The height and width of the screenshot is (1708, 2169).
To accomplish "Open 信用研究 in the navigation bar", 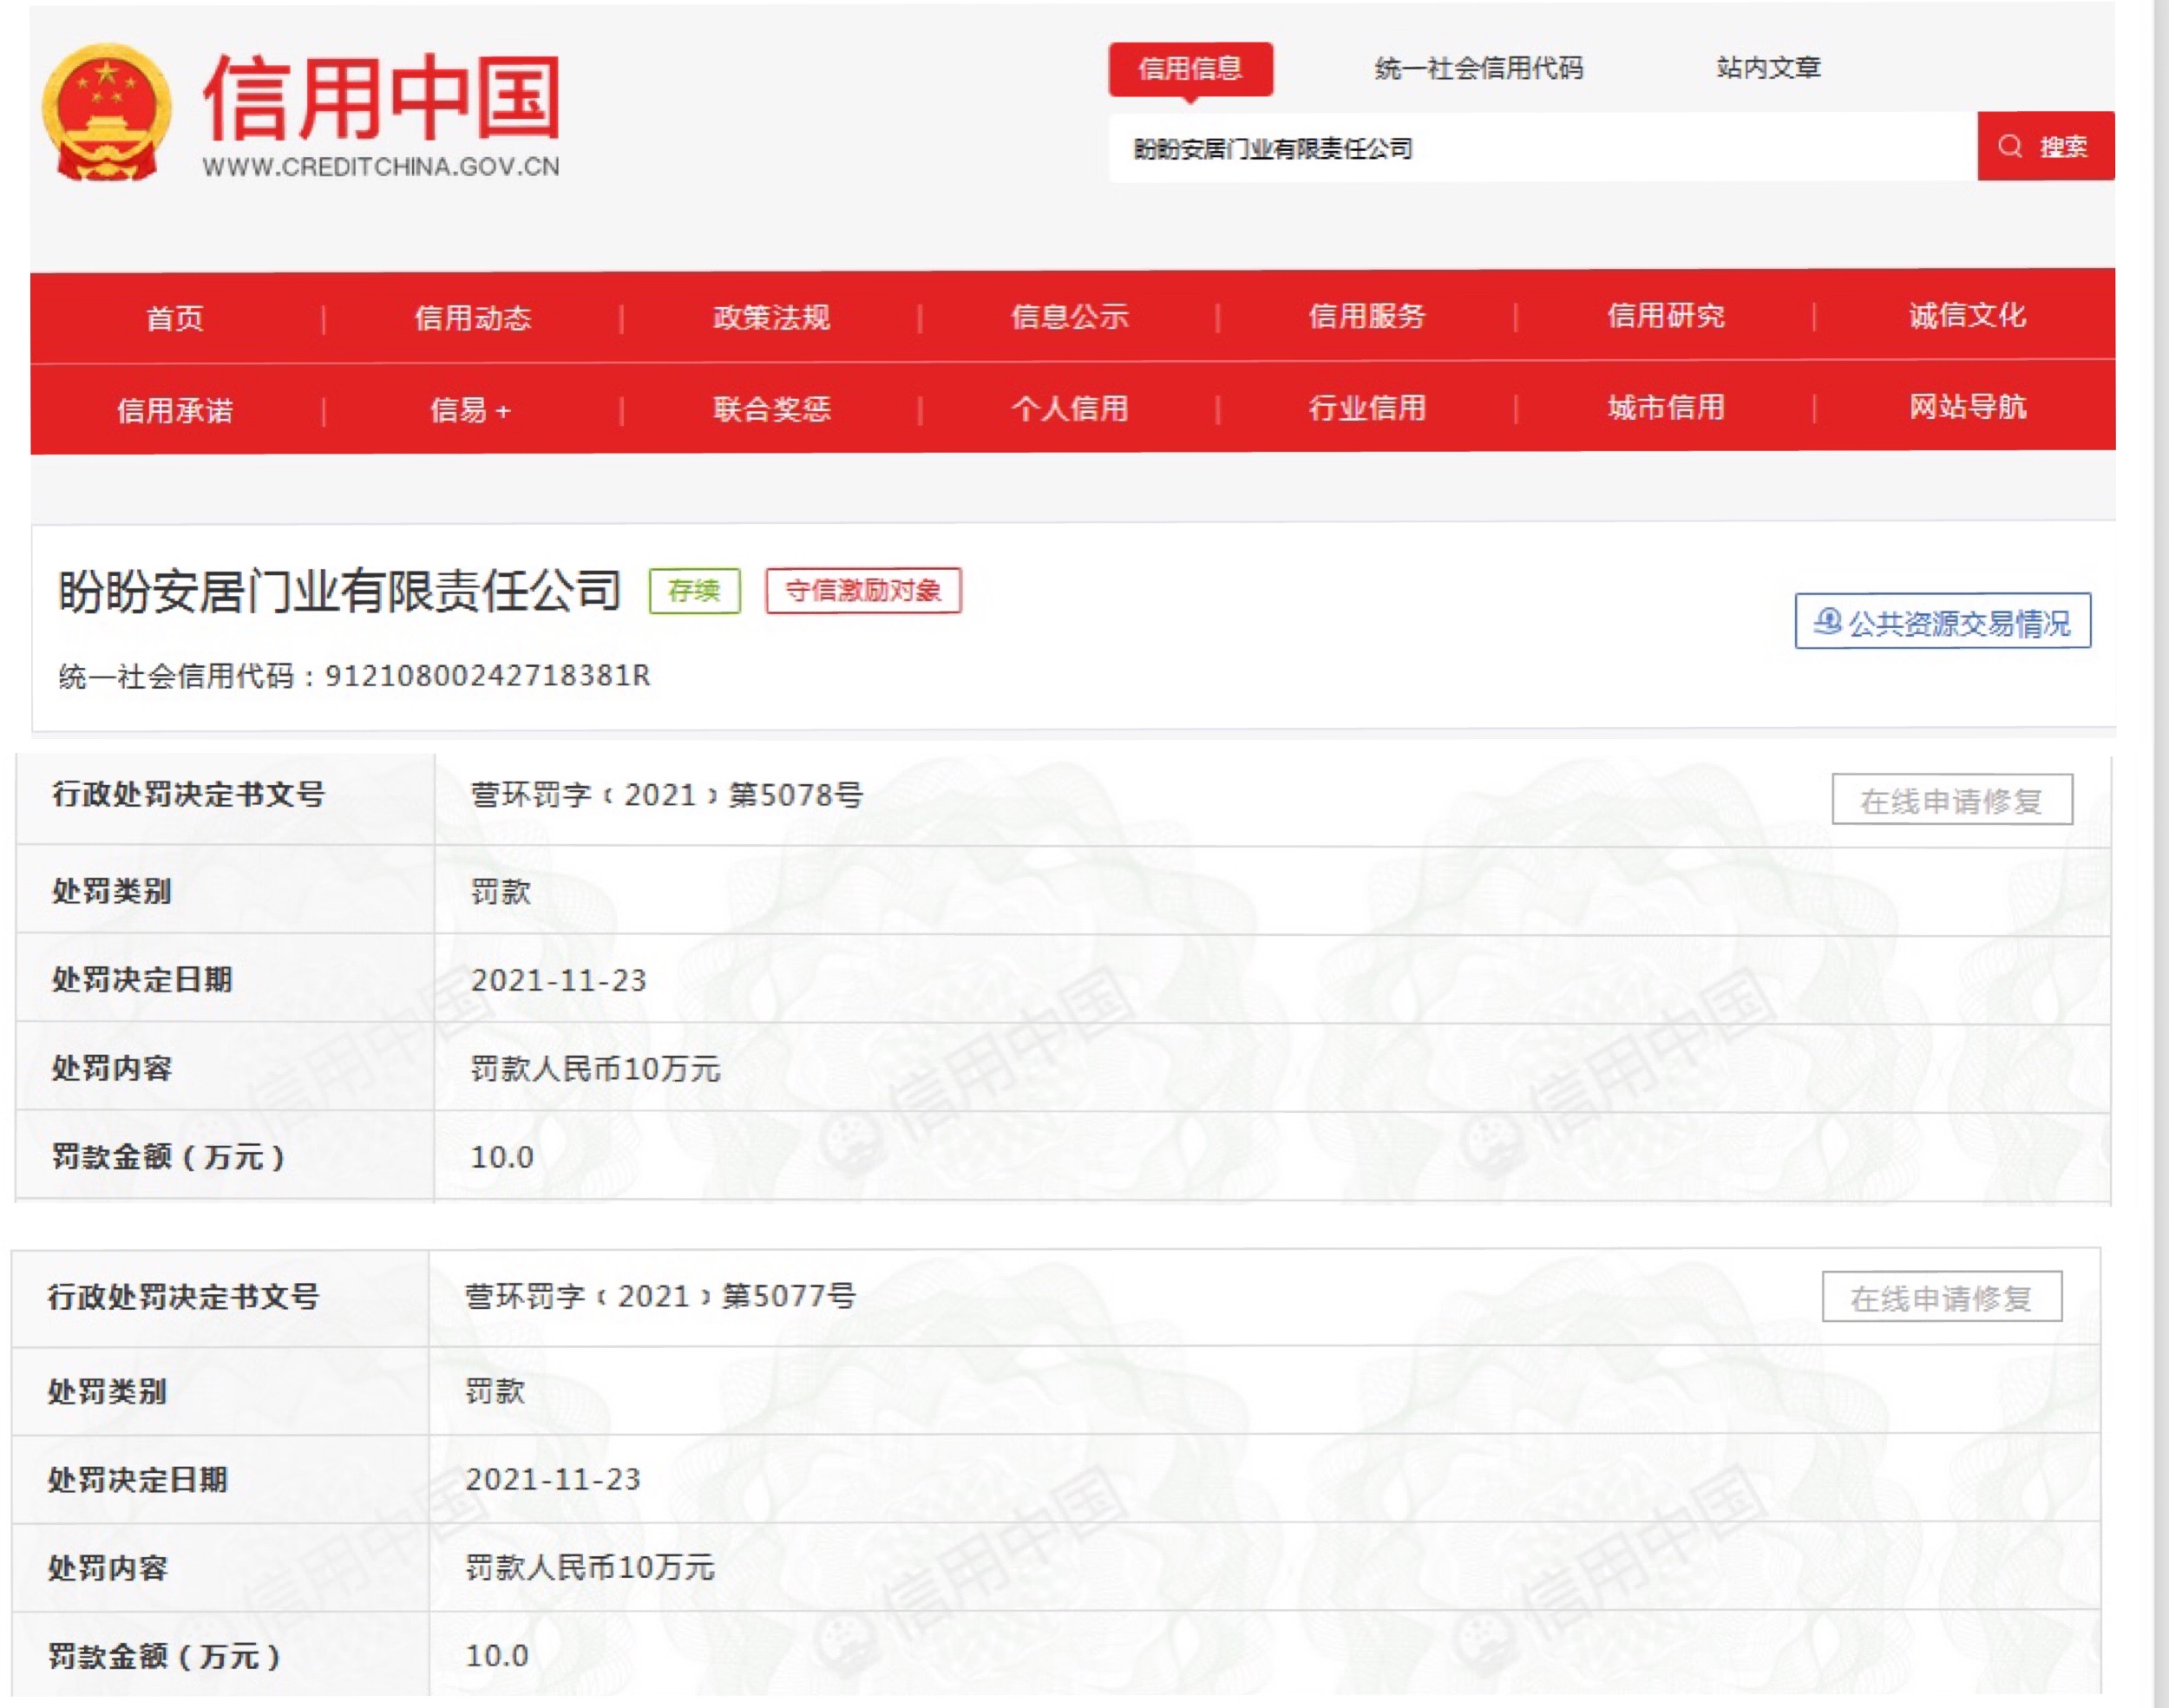I will click(x=1666, y=315).
